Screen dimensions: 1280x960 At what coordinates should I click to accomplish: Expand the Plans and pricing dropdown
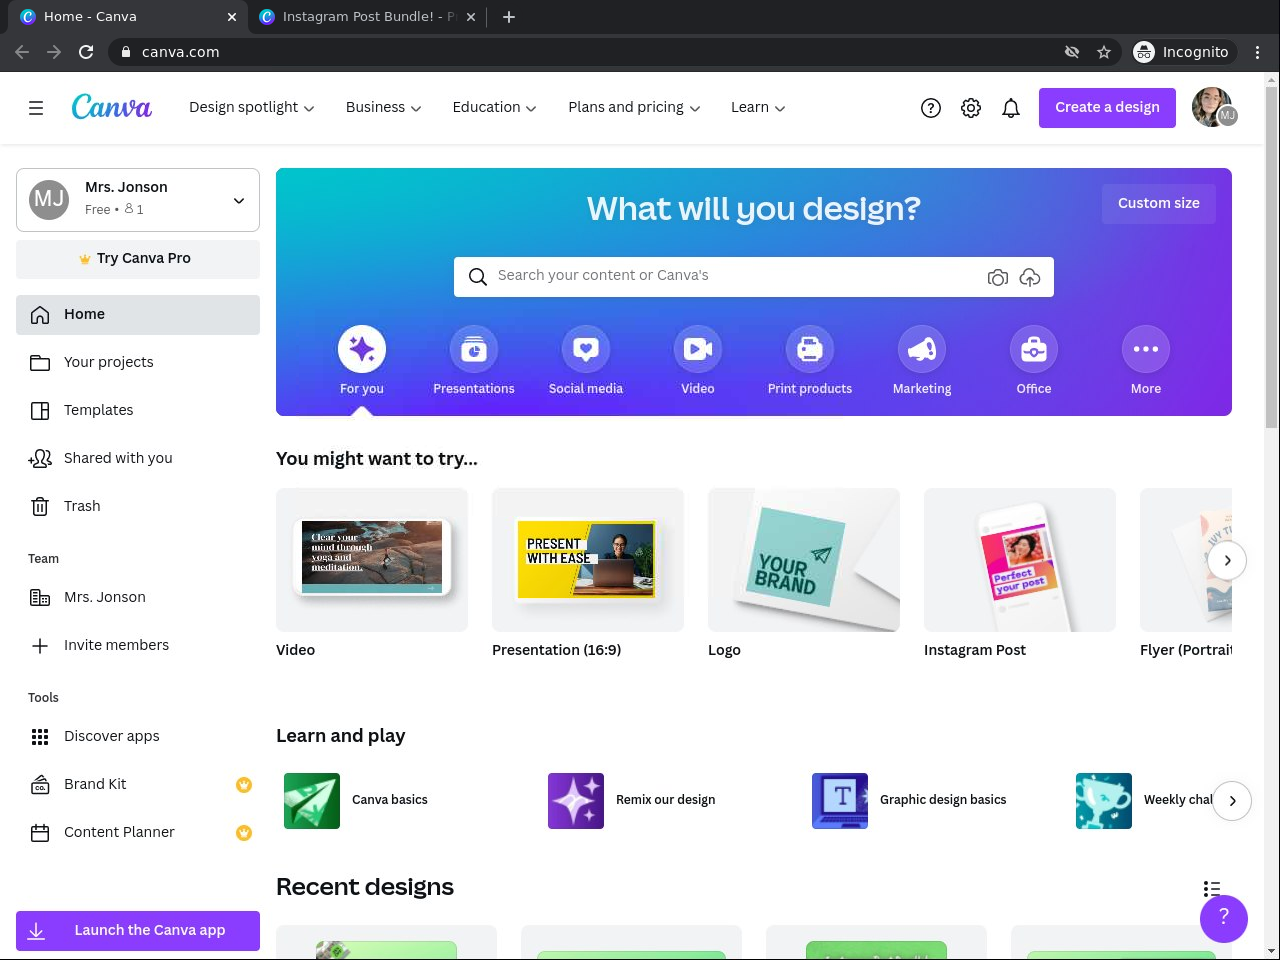pyautogui.click(x=635, y=108)
